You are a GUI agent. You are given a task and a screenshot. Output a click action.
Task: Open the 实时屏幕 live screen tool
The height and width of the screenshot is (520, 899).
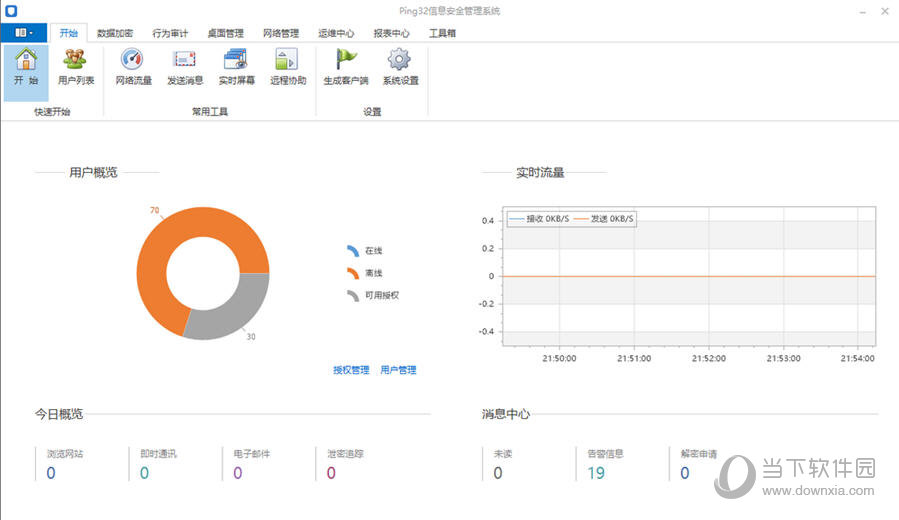[x=236, y=67]
